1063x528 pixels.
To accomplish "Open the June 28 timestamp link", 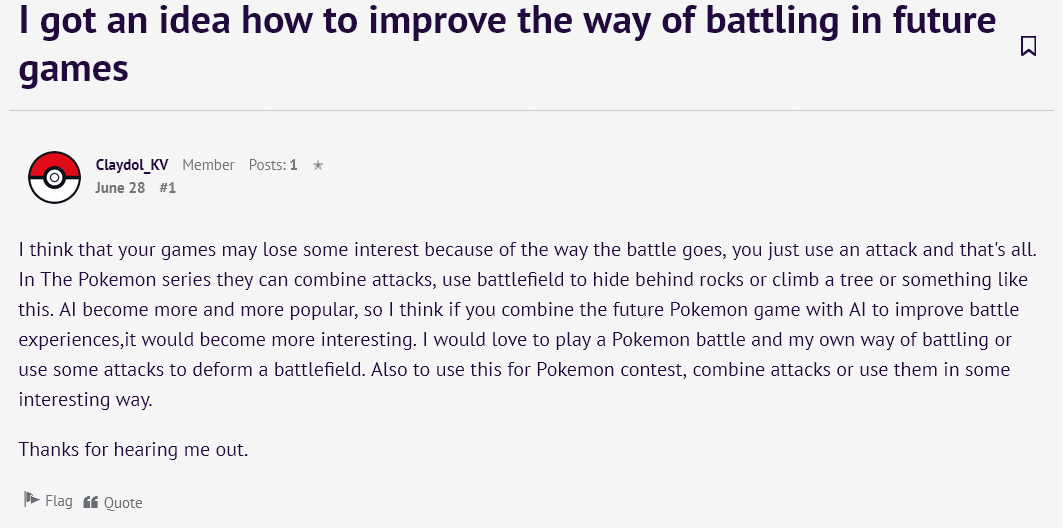I will click(x=120, y=188).
